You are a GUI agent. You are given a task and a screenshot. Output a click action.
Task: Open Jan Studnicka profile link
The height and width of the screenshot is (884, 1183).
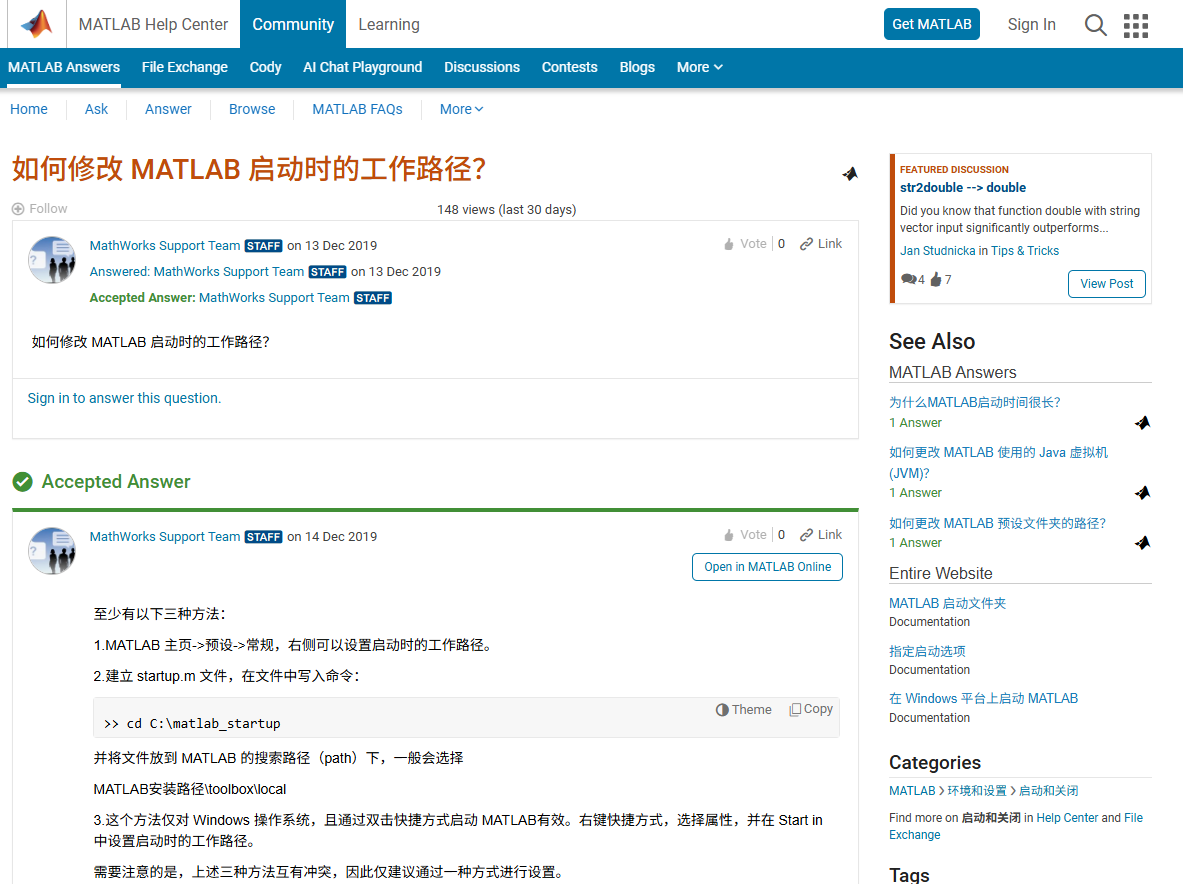tap(938, 251)
